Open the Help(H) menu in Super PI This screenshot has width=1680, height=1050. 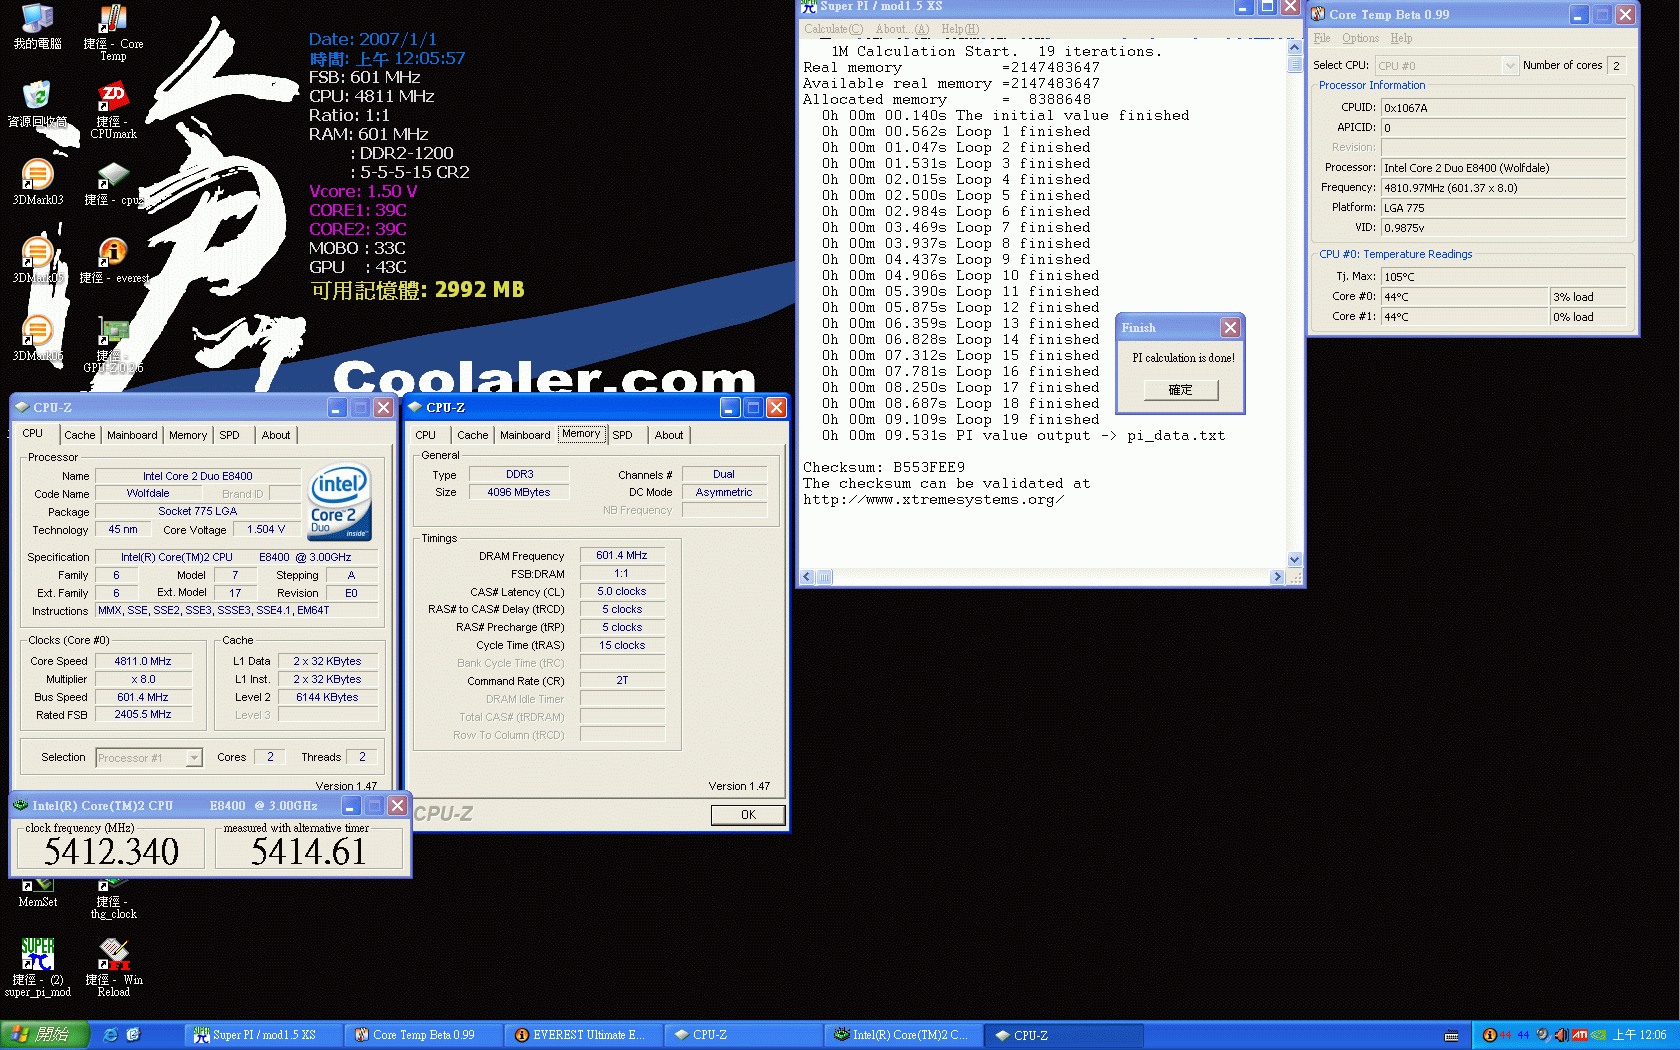tap(960, 29)
